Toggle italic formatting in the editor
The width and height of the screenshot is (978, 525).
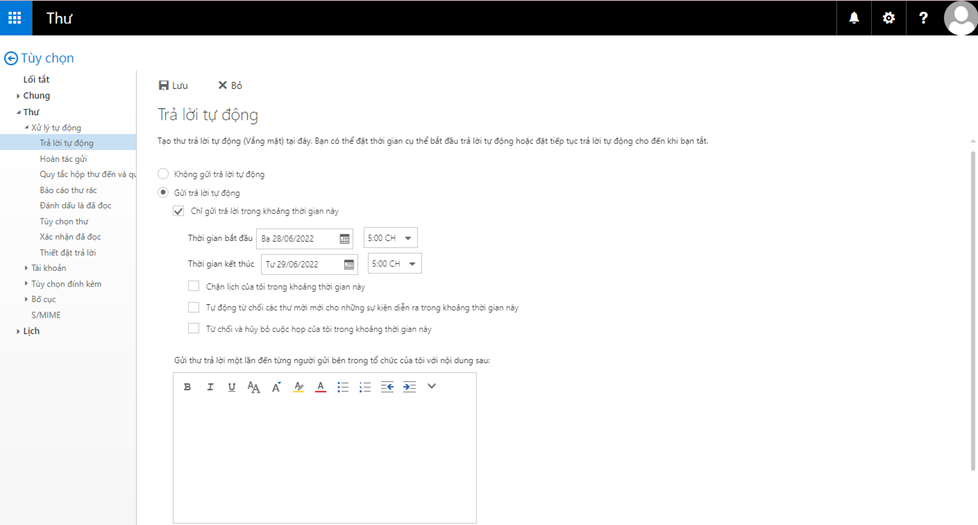click(x=210, y=387)
